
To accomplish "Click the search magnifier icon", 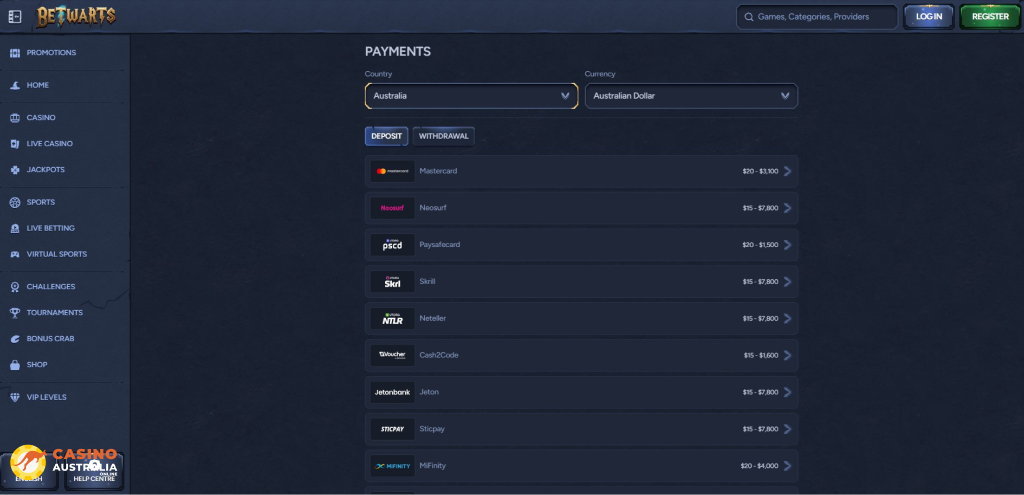I will point(748,17).
